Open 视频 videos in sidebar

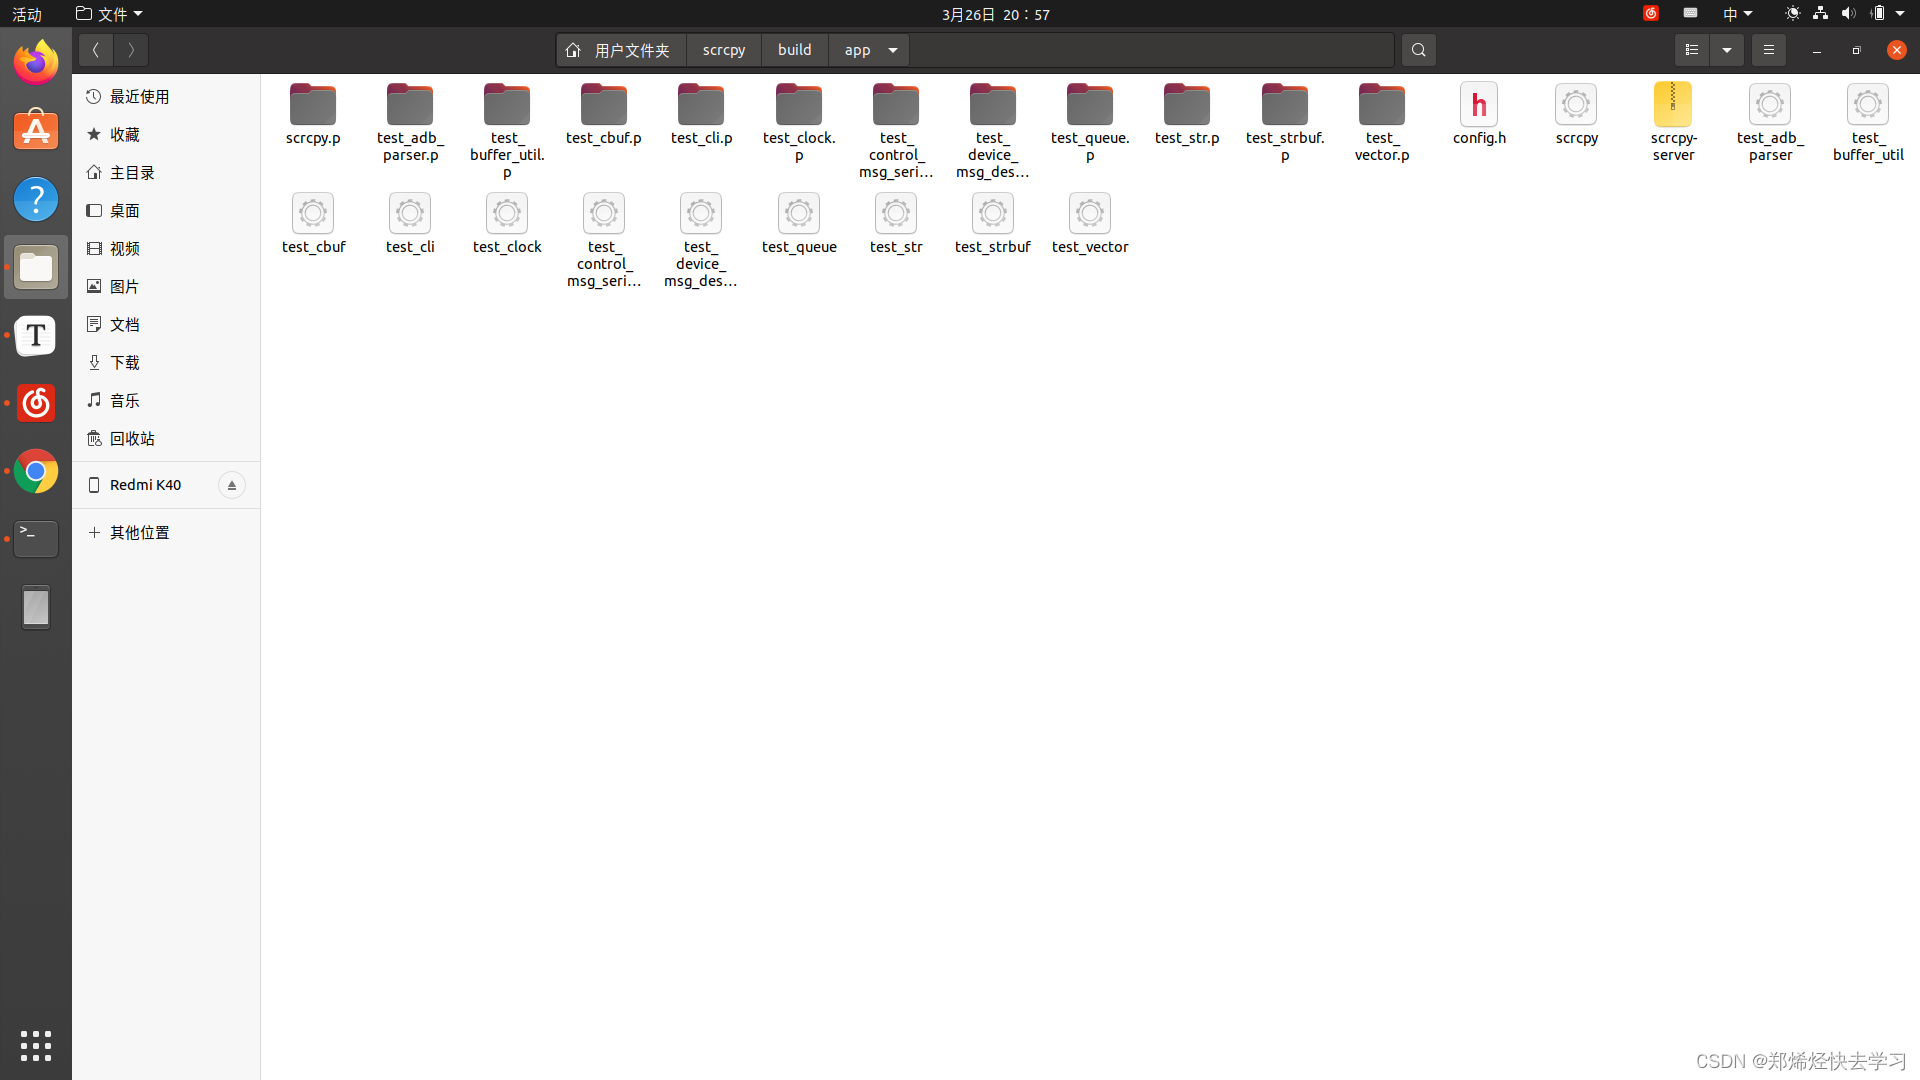point(166,249)
